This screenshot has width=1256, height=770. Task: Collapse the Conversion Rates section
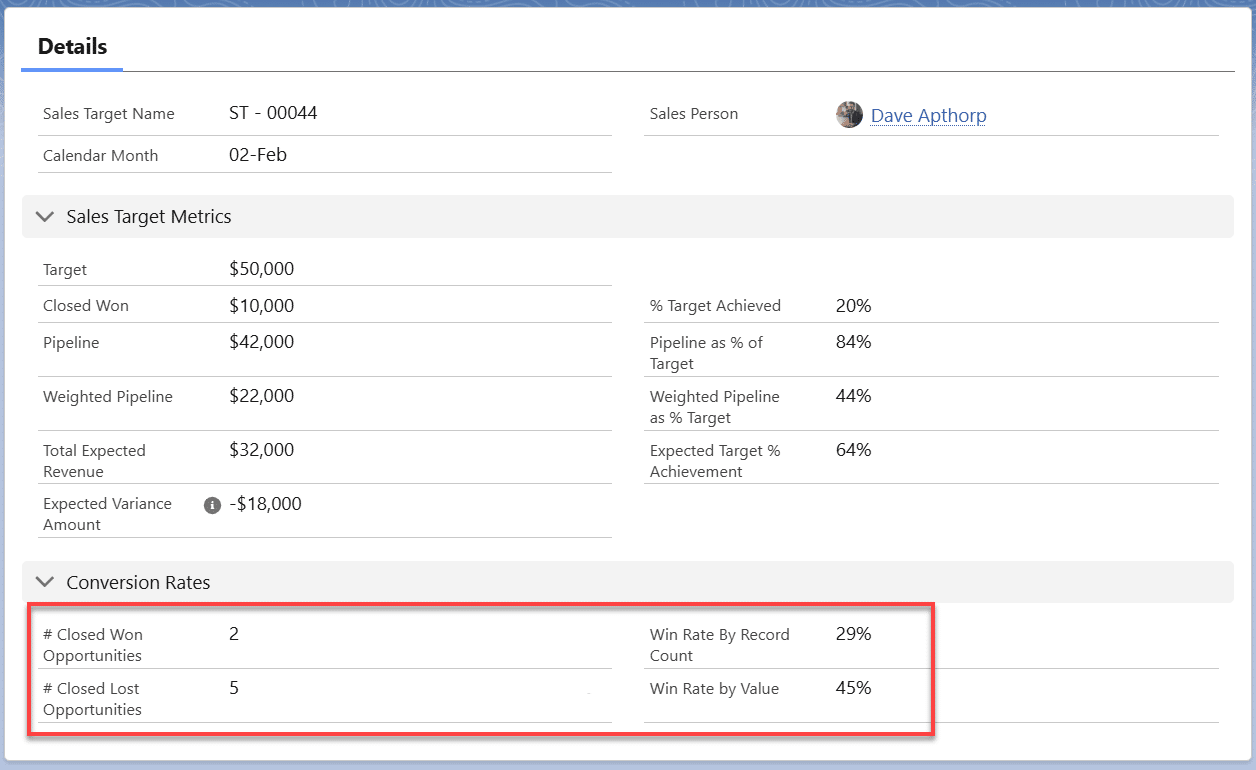(x=44, y=582)
